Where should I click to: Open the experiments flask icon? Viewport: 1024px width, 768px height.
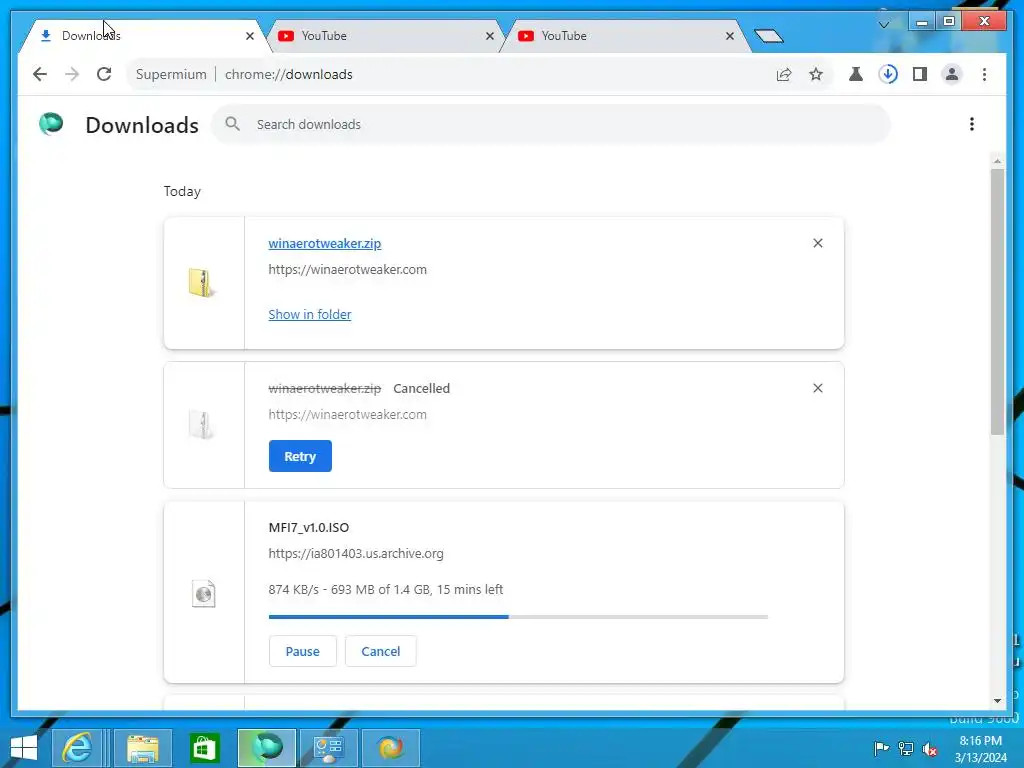point(856,74)
